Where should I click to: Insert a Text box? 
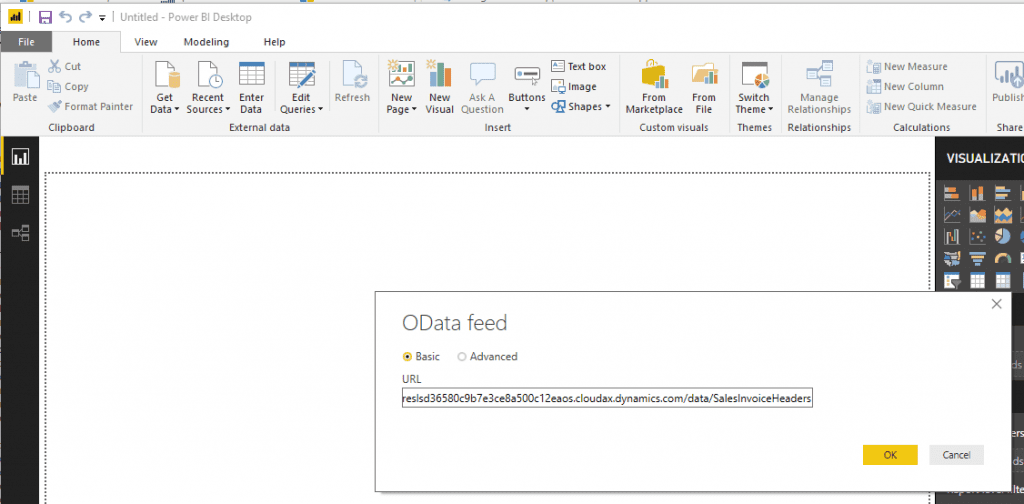(579, 67)
